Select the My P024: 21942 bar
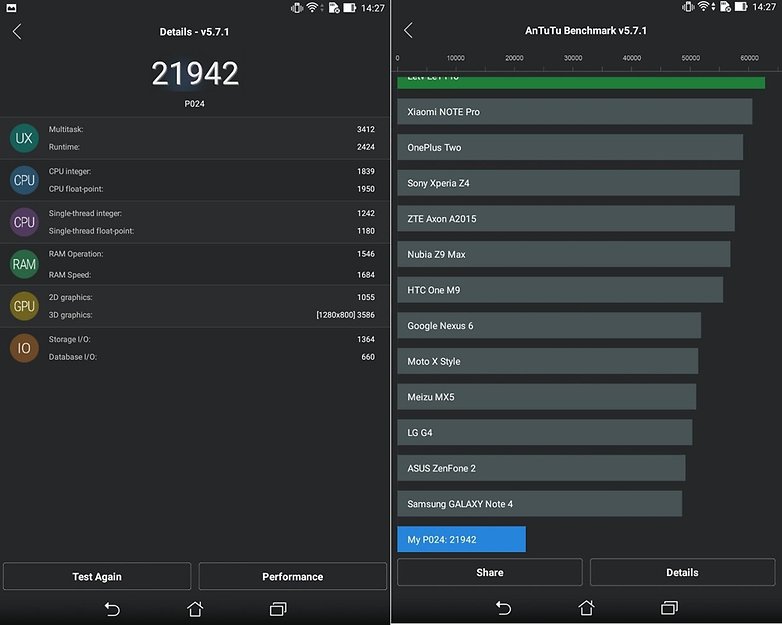The width and height of the screenshot is (782, 625). 461,539
